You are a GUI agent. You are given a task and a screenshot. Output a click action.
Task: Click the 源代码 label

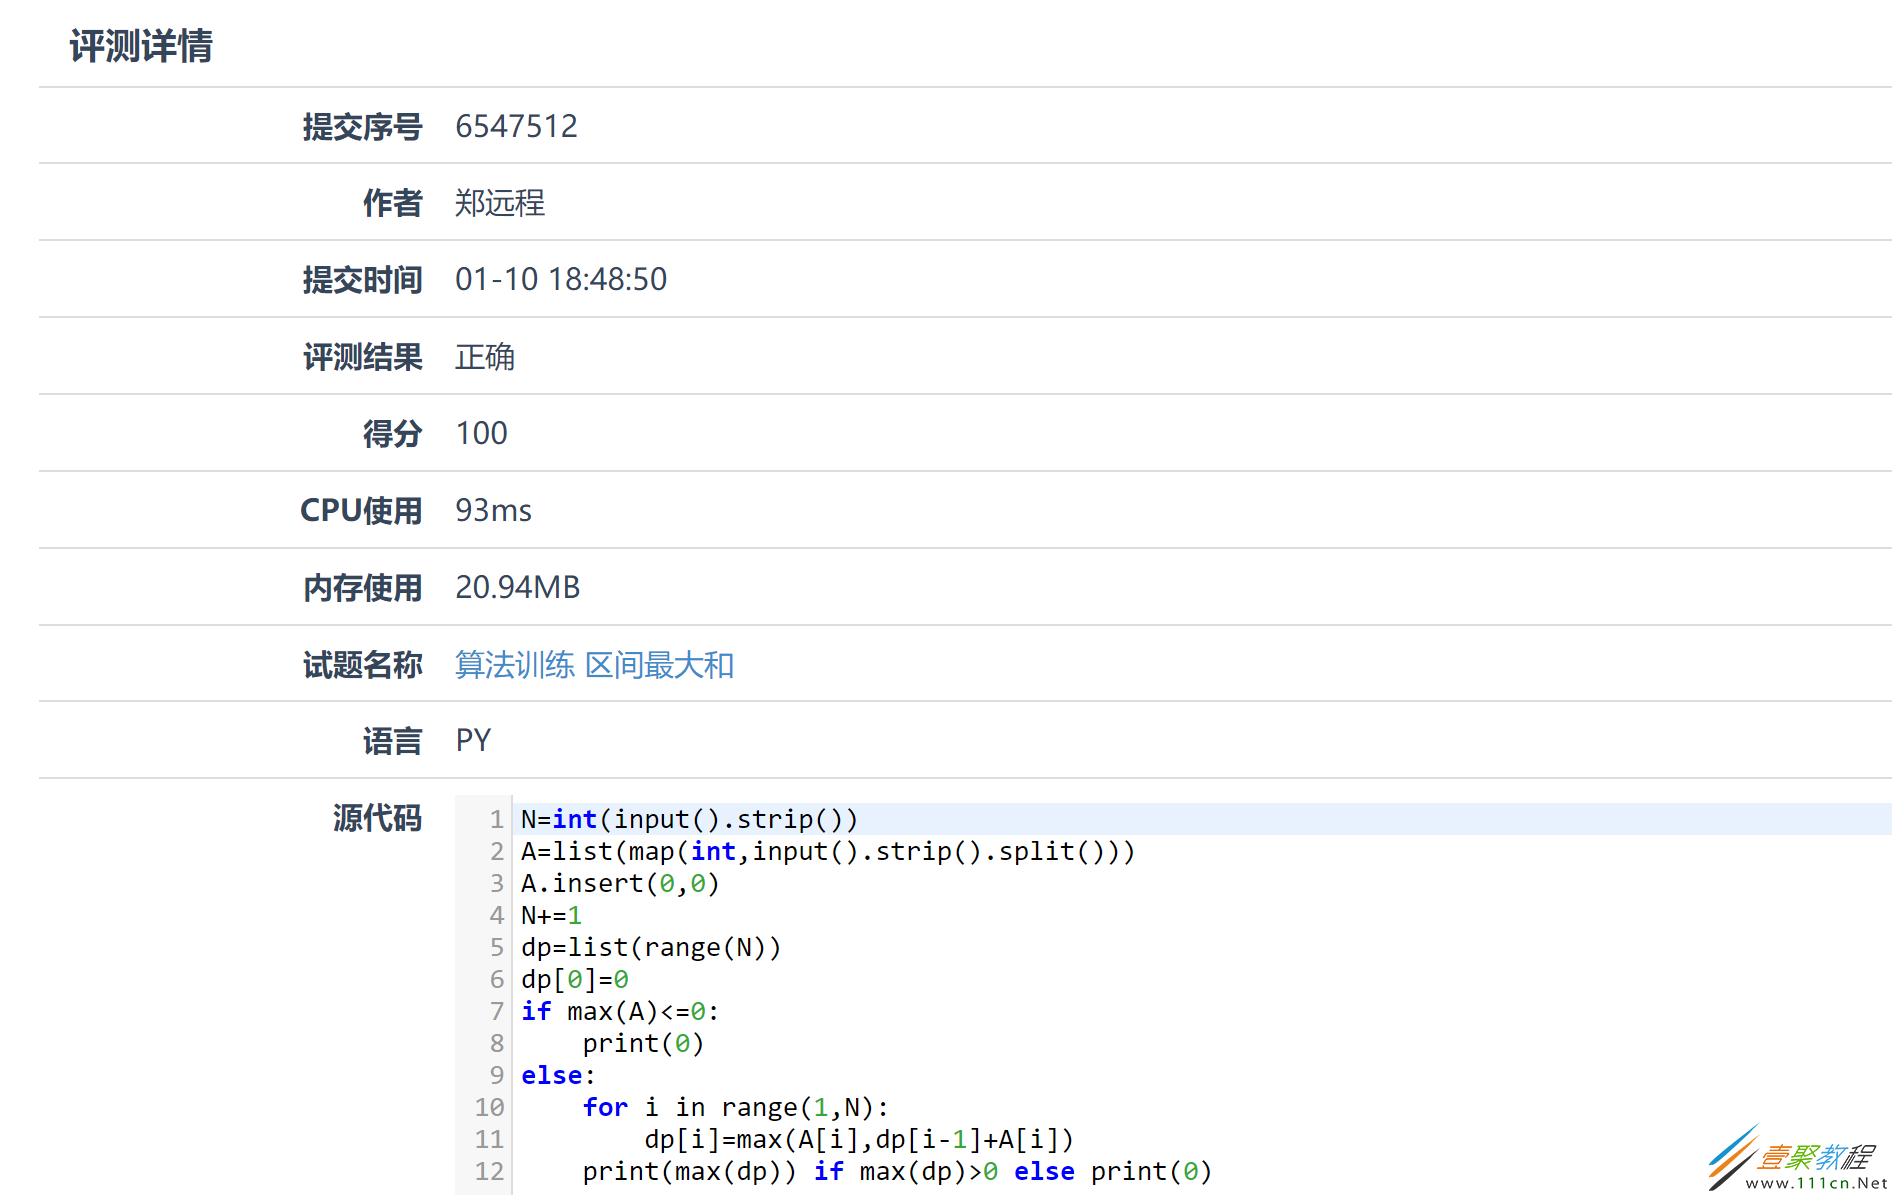[377, 818]
